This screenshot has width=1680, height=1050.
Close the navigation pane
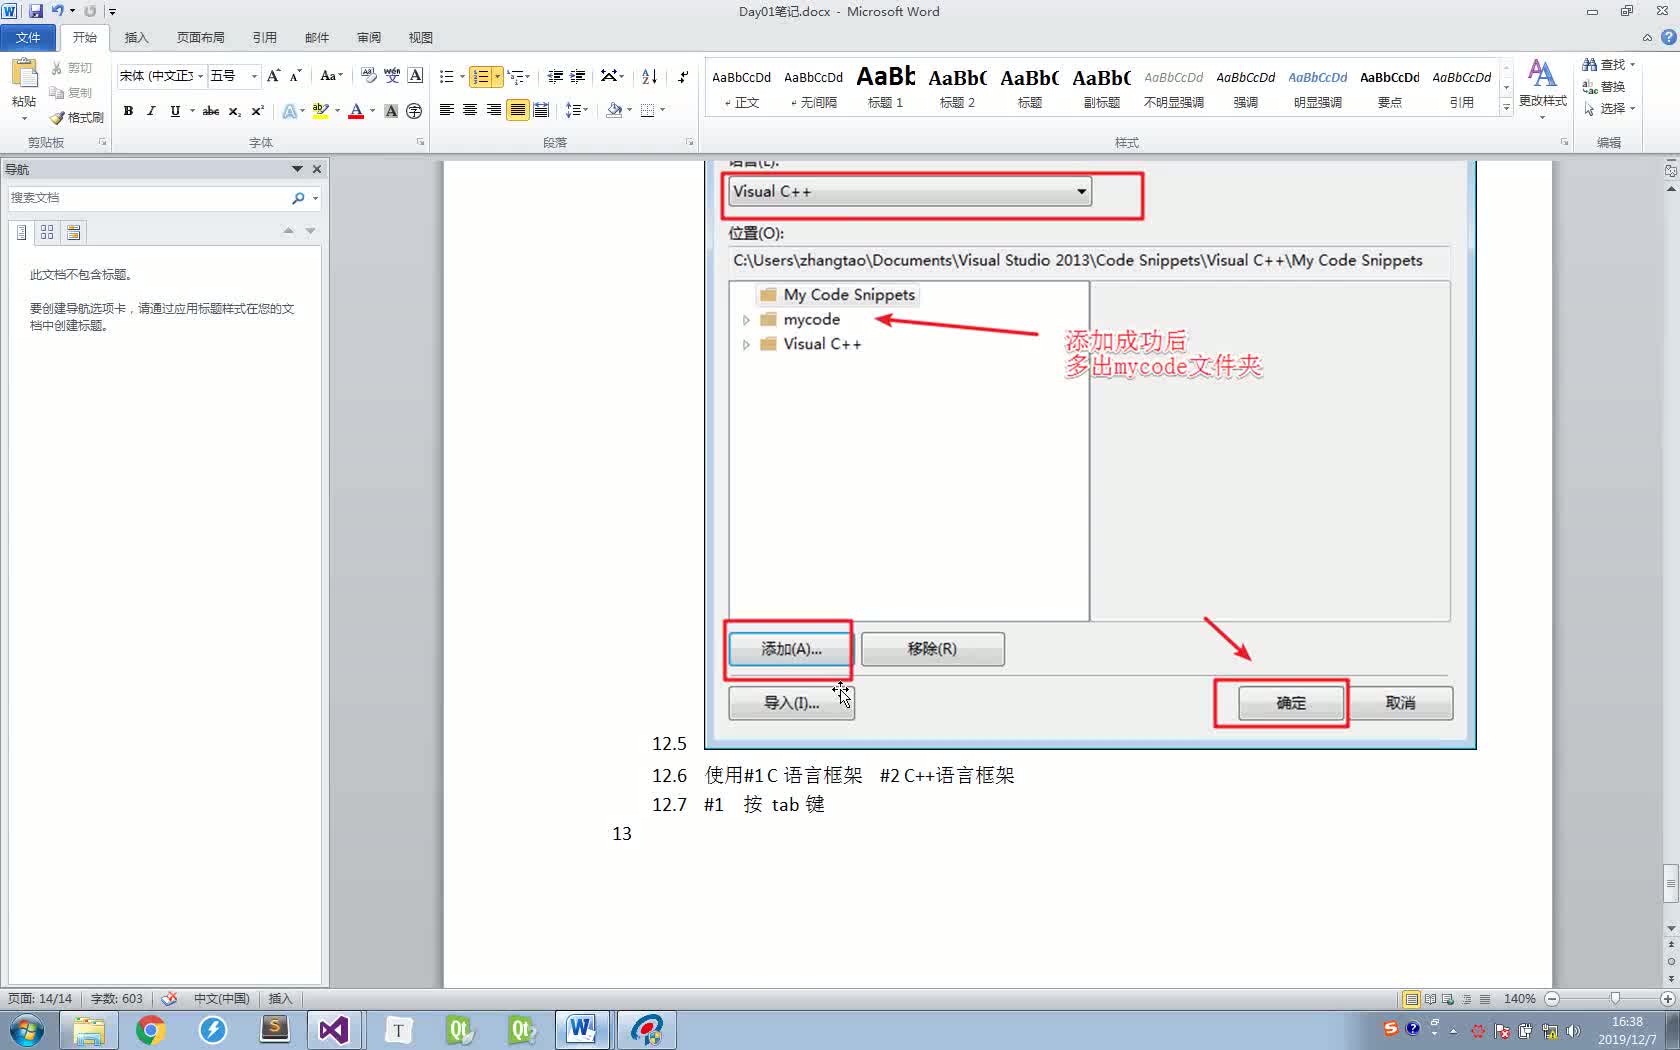click(317, 169)
